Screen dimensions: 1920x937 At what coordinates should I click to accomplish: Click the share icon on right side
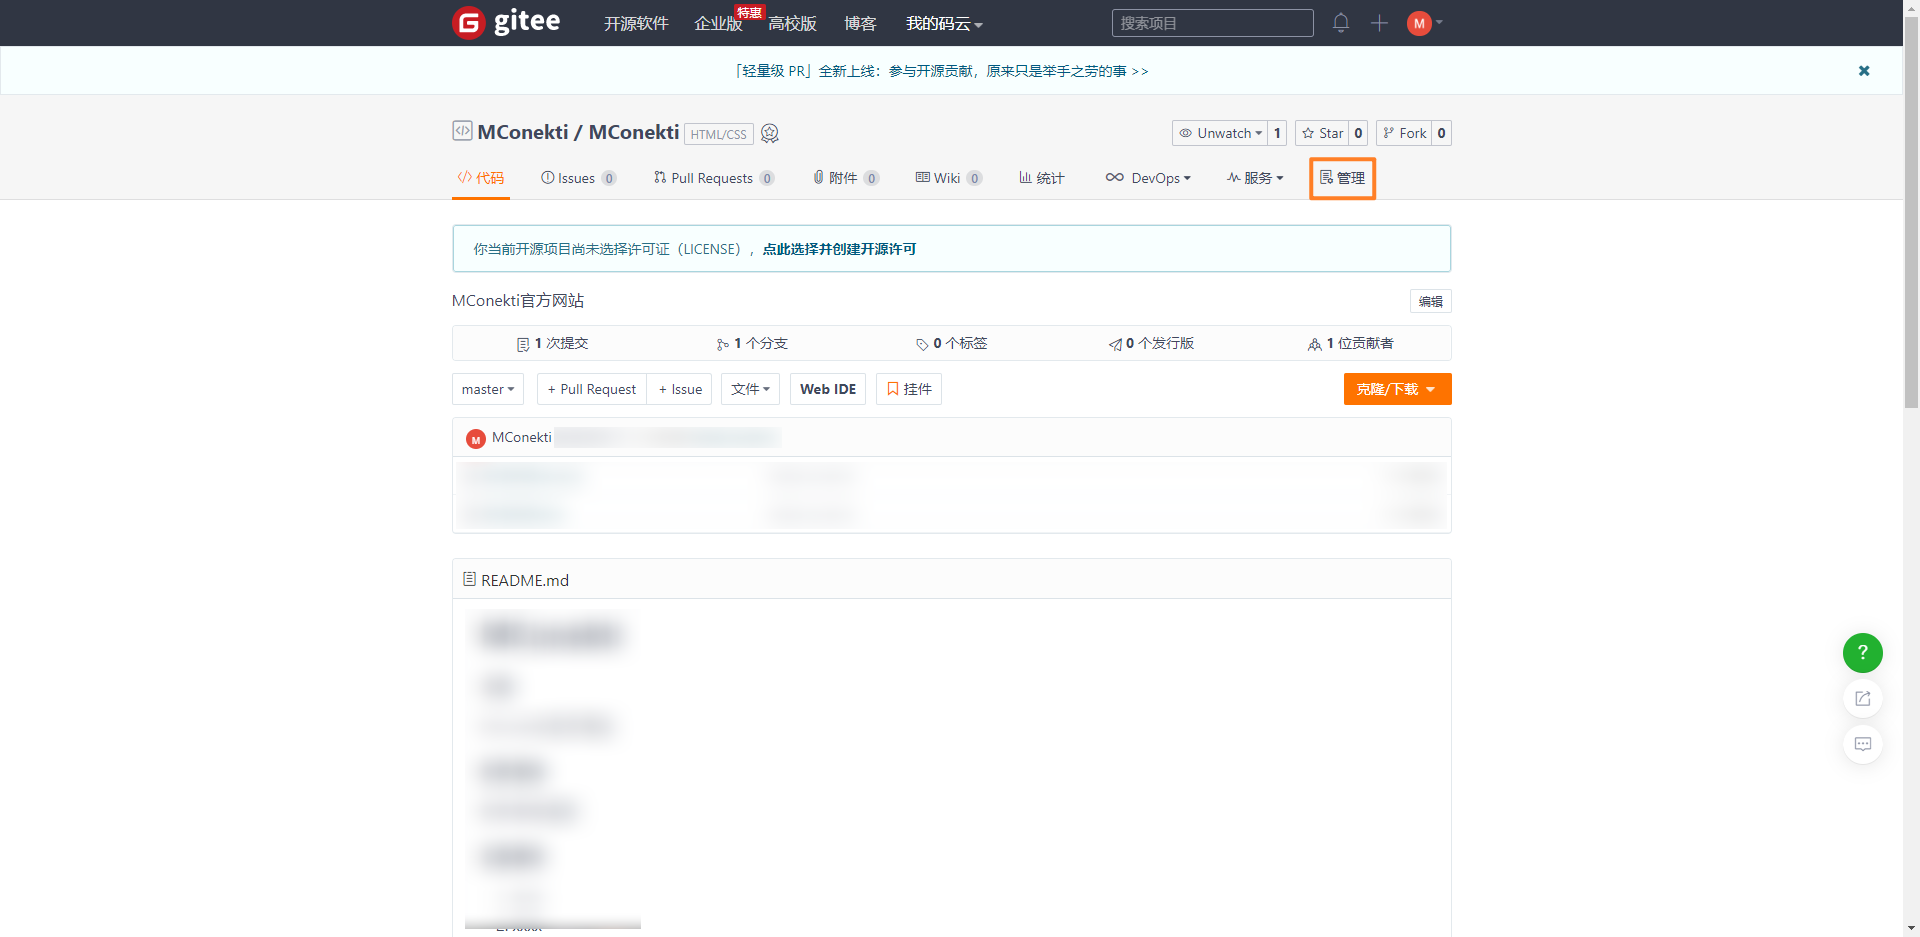point(1863,699)
